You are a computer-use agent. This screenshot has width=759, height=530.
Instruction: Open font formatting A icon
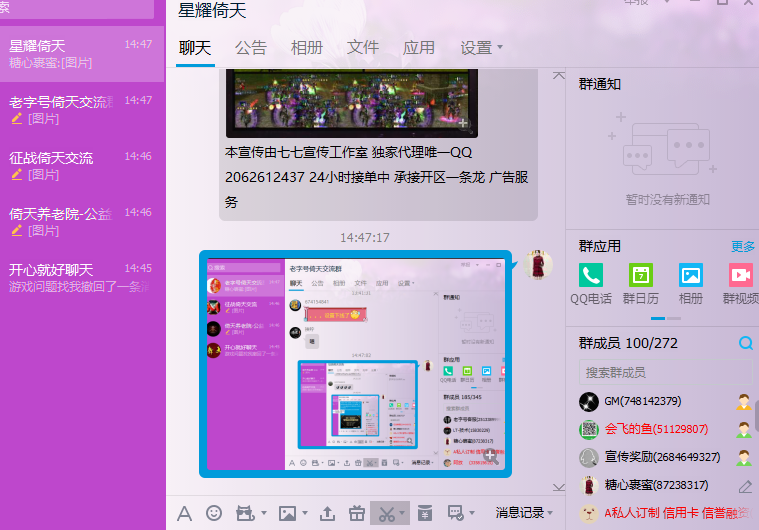(184, 514)
